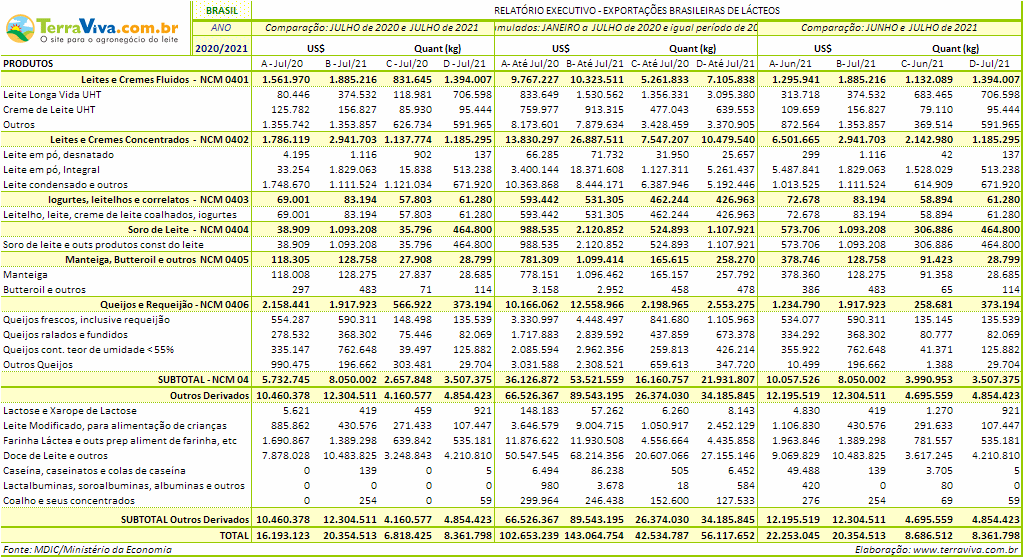
Task: Select the 'Outros Queijos' row label
Action: pos(38,365)
